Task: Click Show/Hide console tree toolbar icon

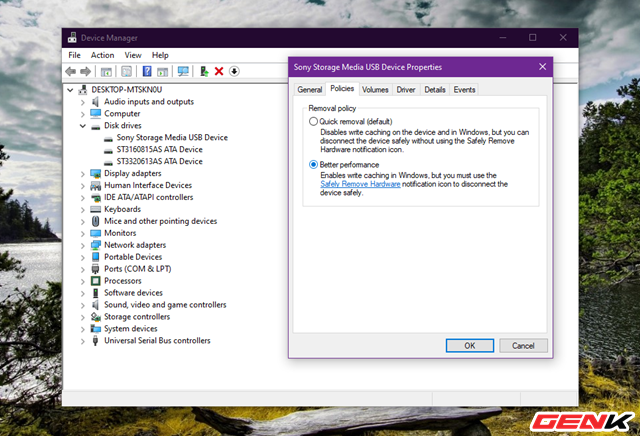Action: click(105, 72)
